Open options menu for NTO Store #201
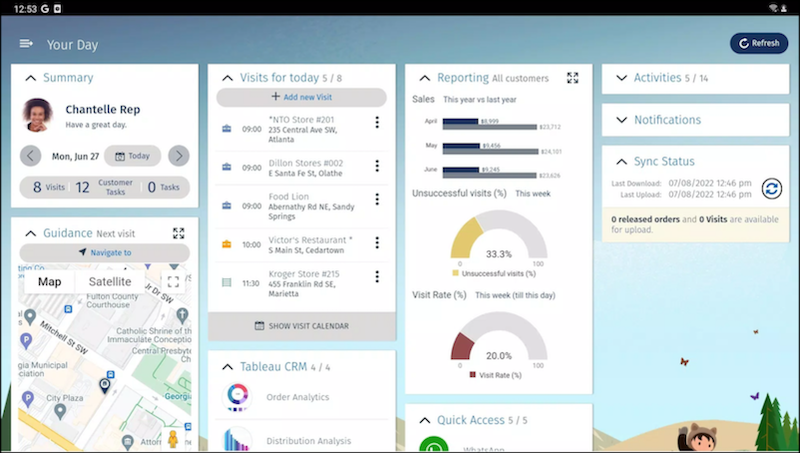Viewport: 800px width, 453px height. pyautogui.click(x=377, y=123)
